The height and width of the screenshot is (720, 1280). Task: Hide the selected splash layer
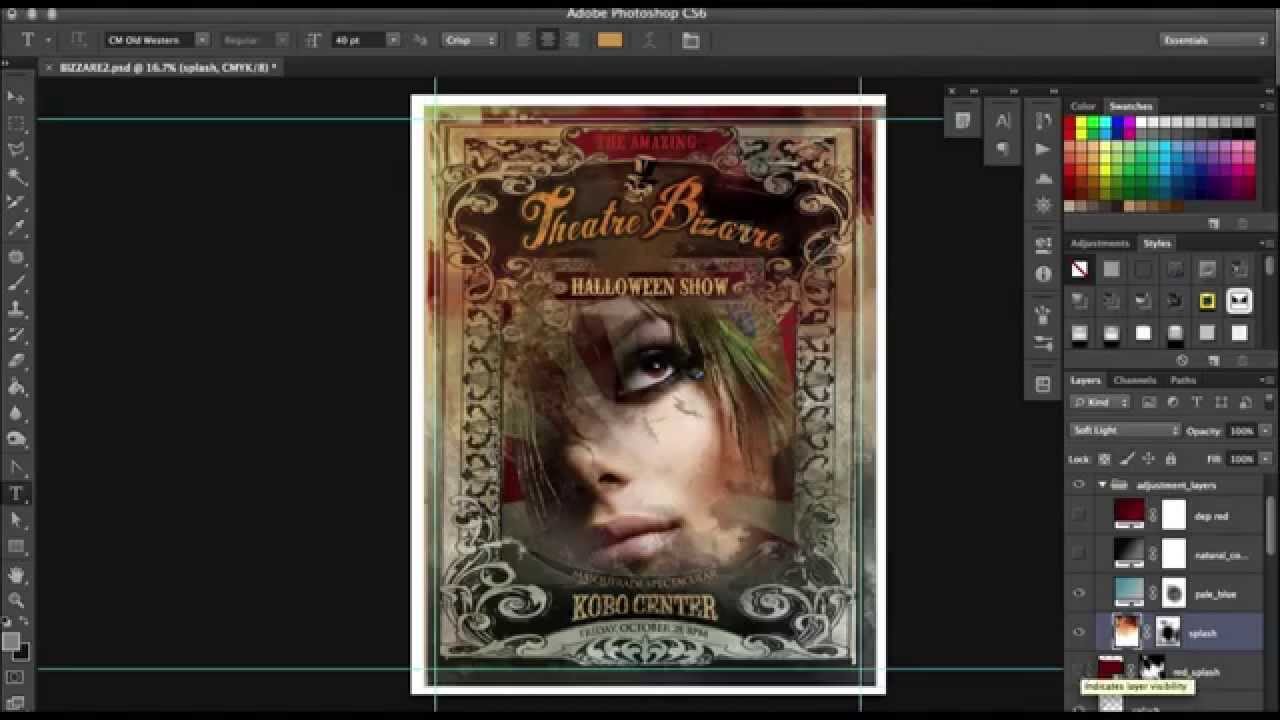(1078, 632)
